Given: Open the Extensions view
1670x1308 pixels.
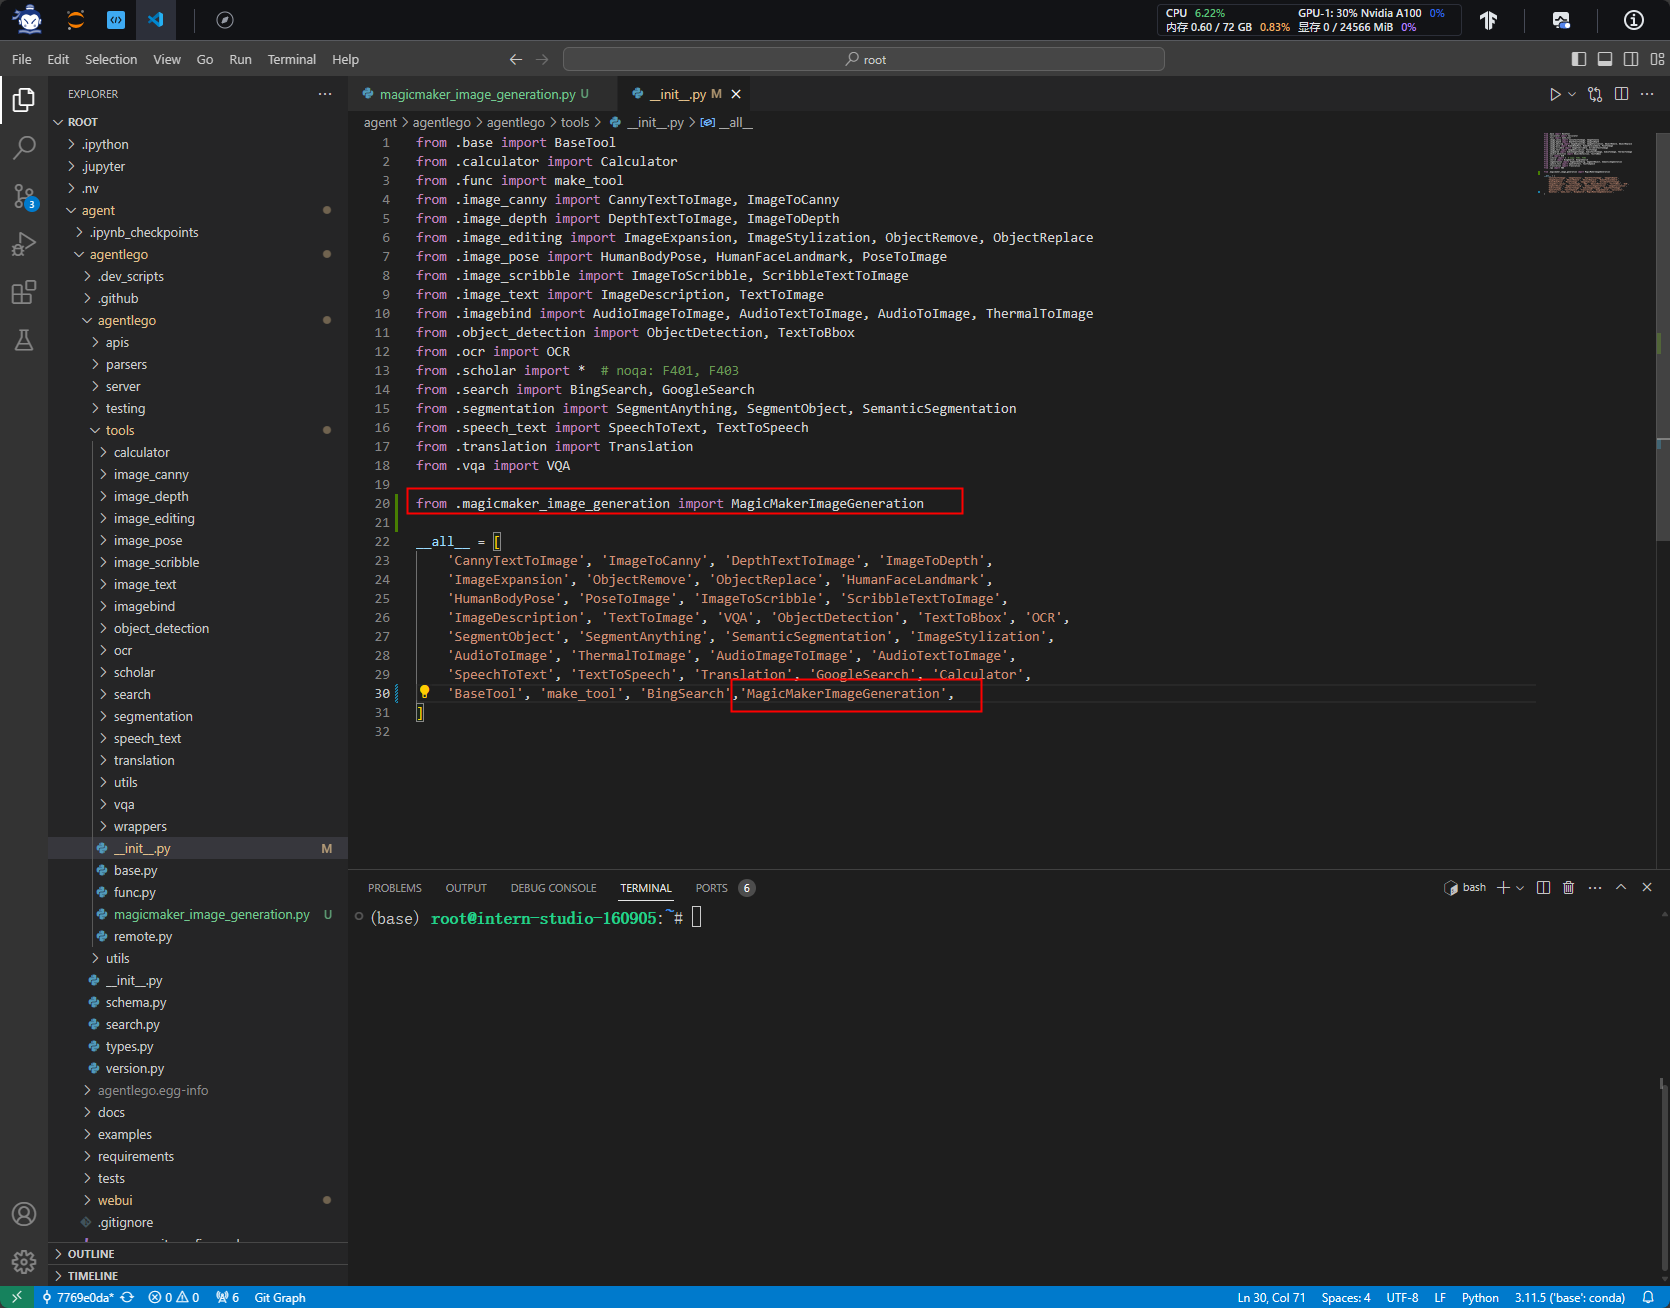Looking at the screenshot, I should (24, 292).
